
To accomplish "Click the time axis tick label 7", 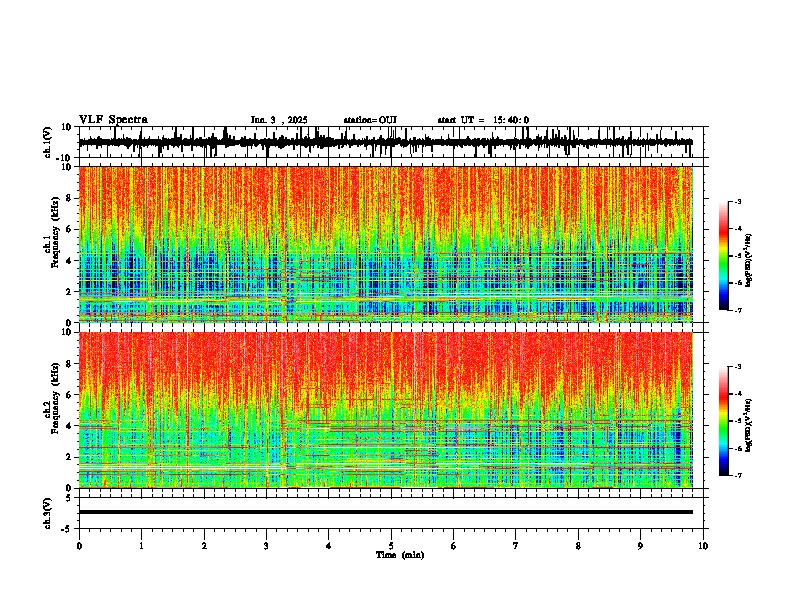I will click(516, 546).
